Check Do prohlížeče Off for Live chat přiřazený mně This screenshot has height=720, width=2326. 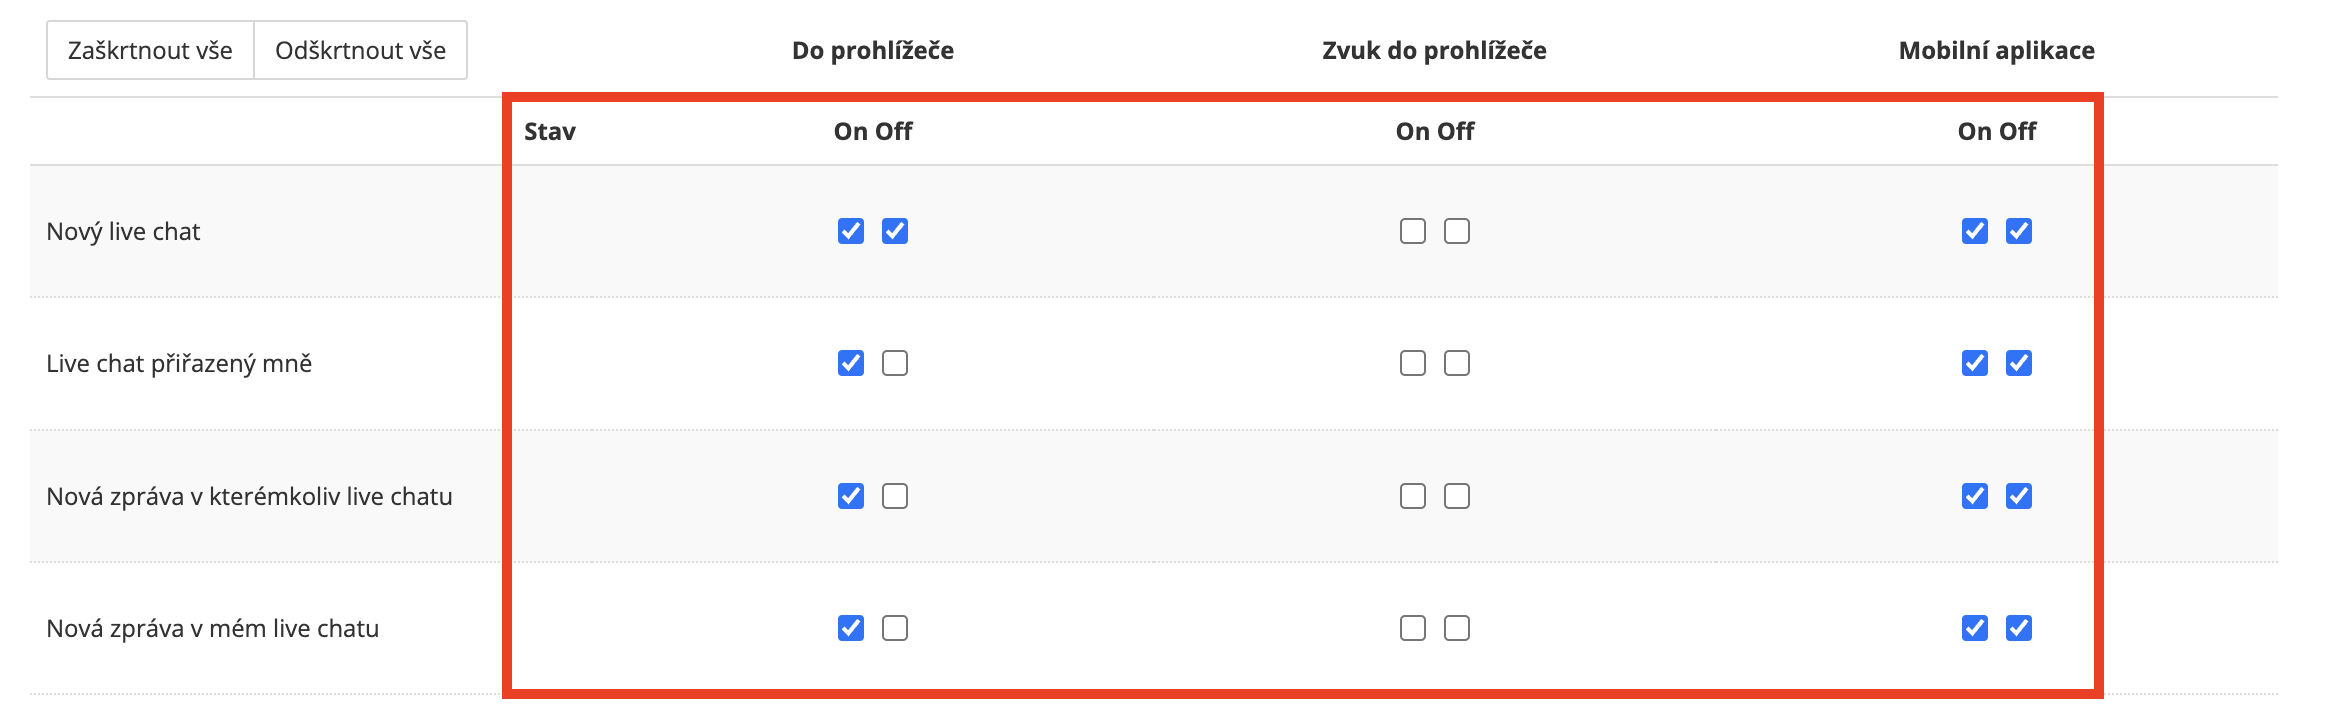click(x=895, y=363)
